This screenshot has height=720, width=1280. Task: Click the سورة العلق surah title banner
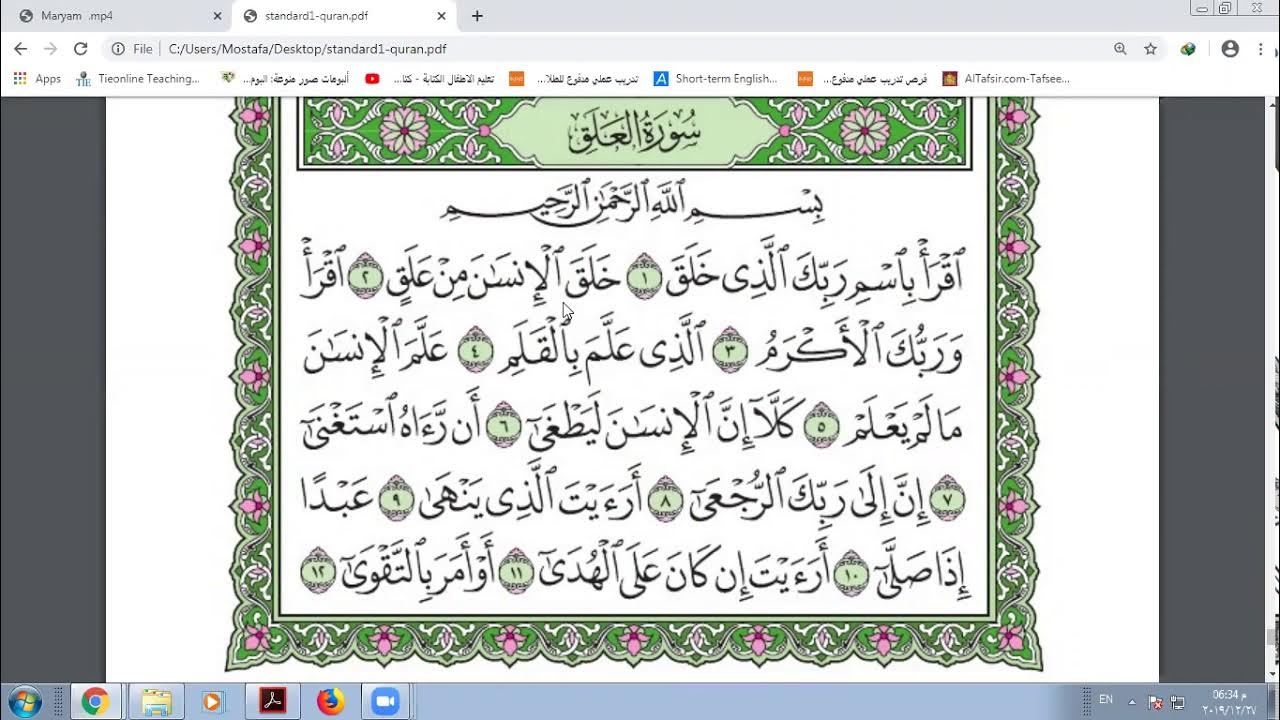pos(635,132)
